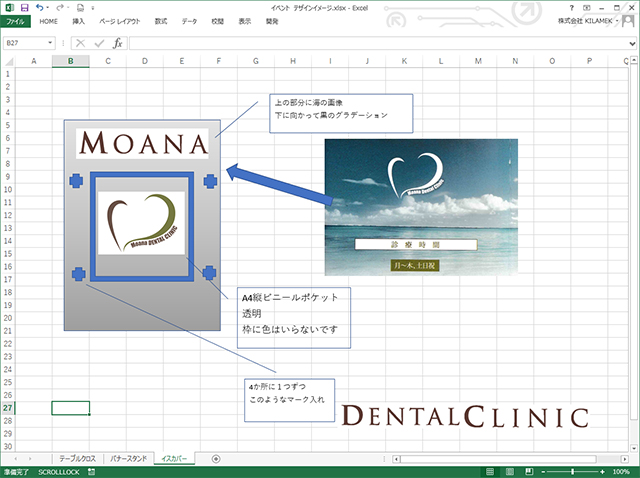Click the vertical scrollbar up arrow

tap(633, 60)
